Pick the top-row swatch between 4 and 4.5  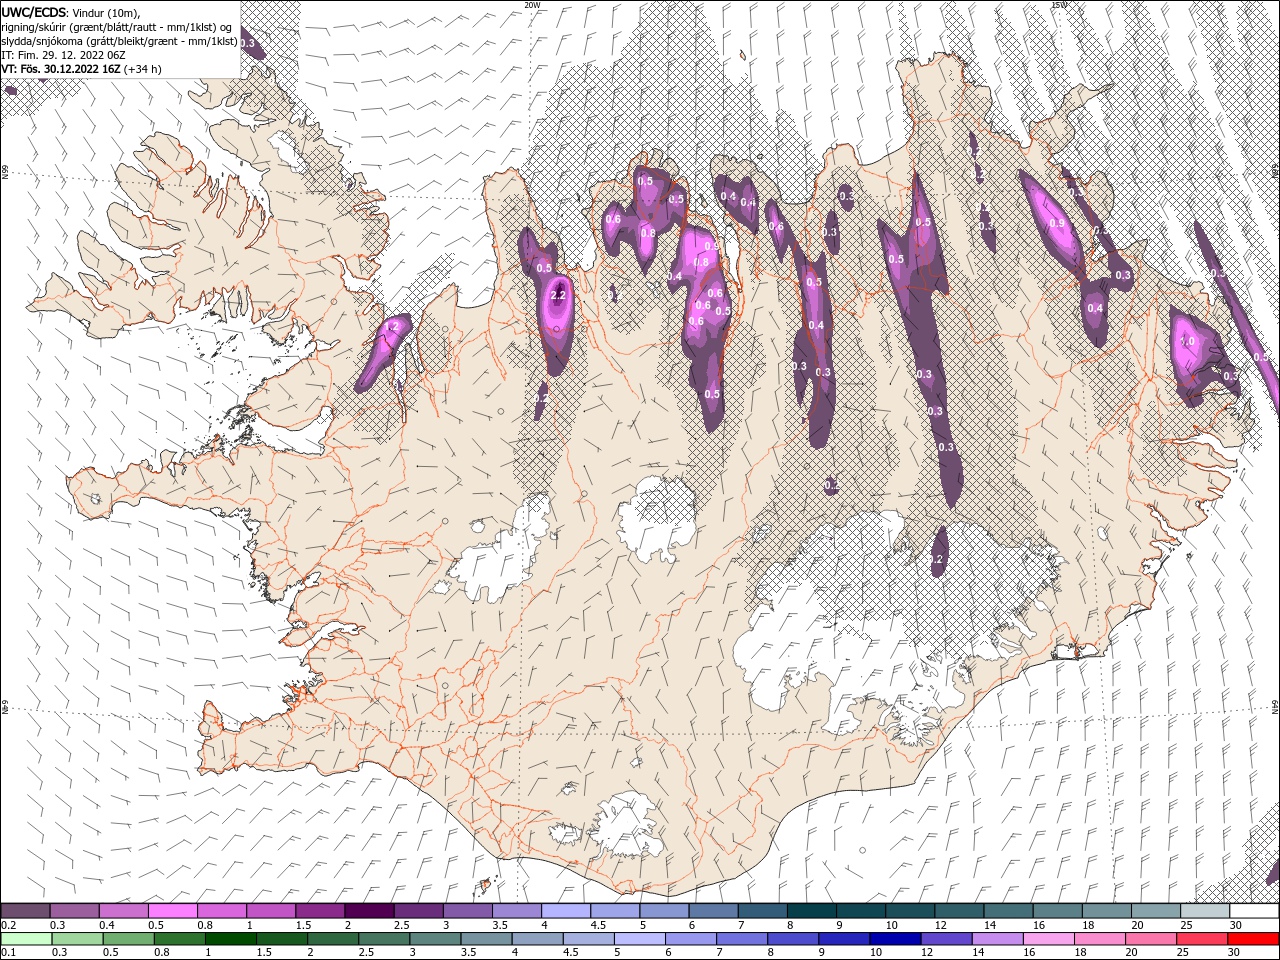coord(566,910)
